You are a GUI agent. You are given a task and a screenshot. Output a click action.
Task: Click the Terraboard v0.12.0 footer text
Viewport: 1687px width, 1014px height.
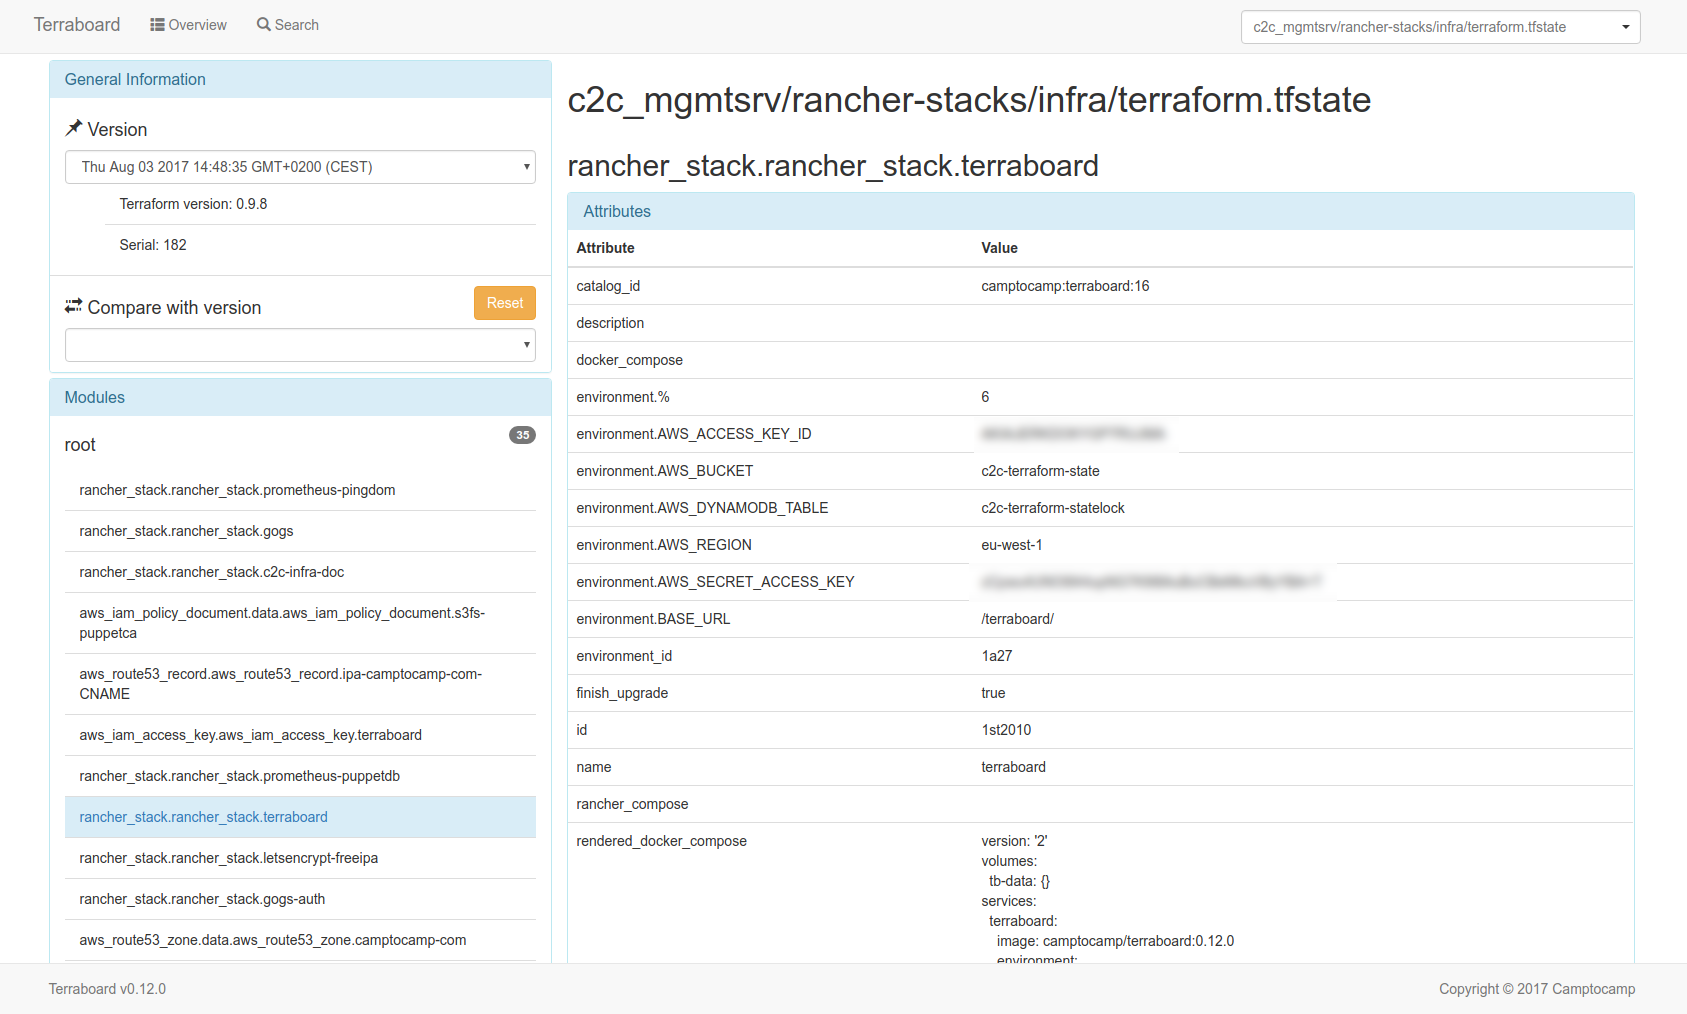(x=107, y=989)
